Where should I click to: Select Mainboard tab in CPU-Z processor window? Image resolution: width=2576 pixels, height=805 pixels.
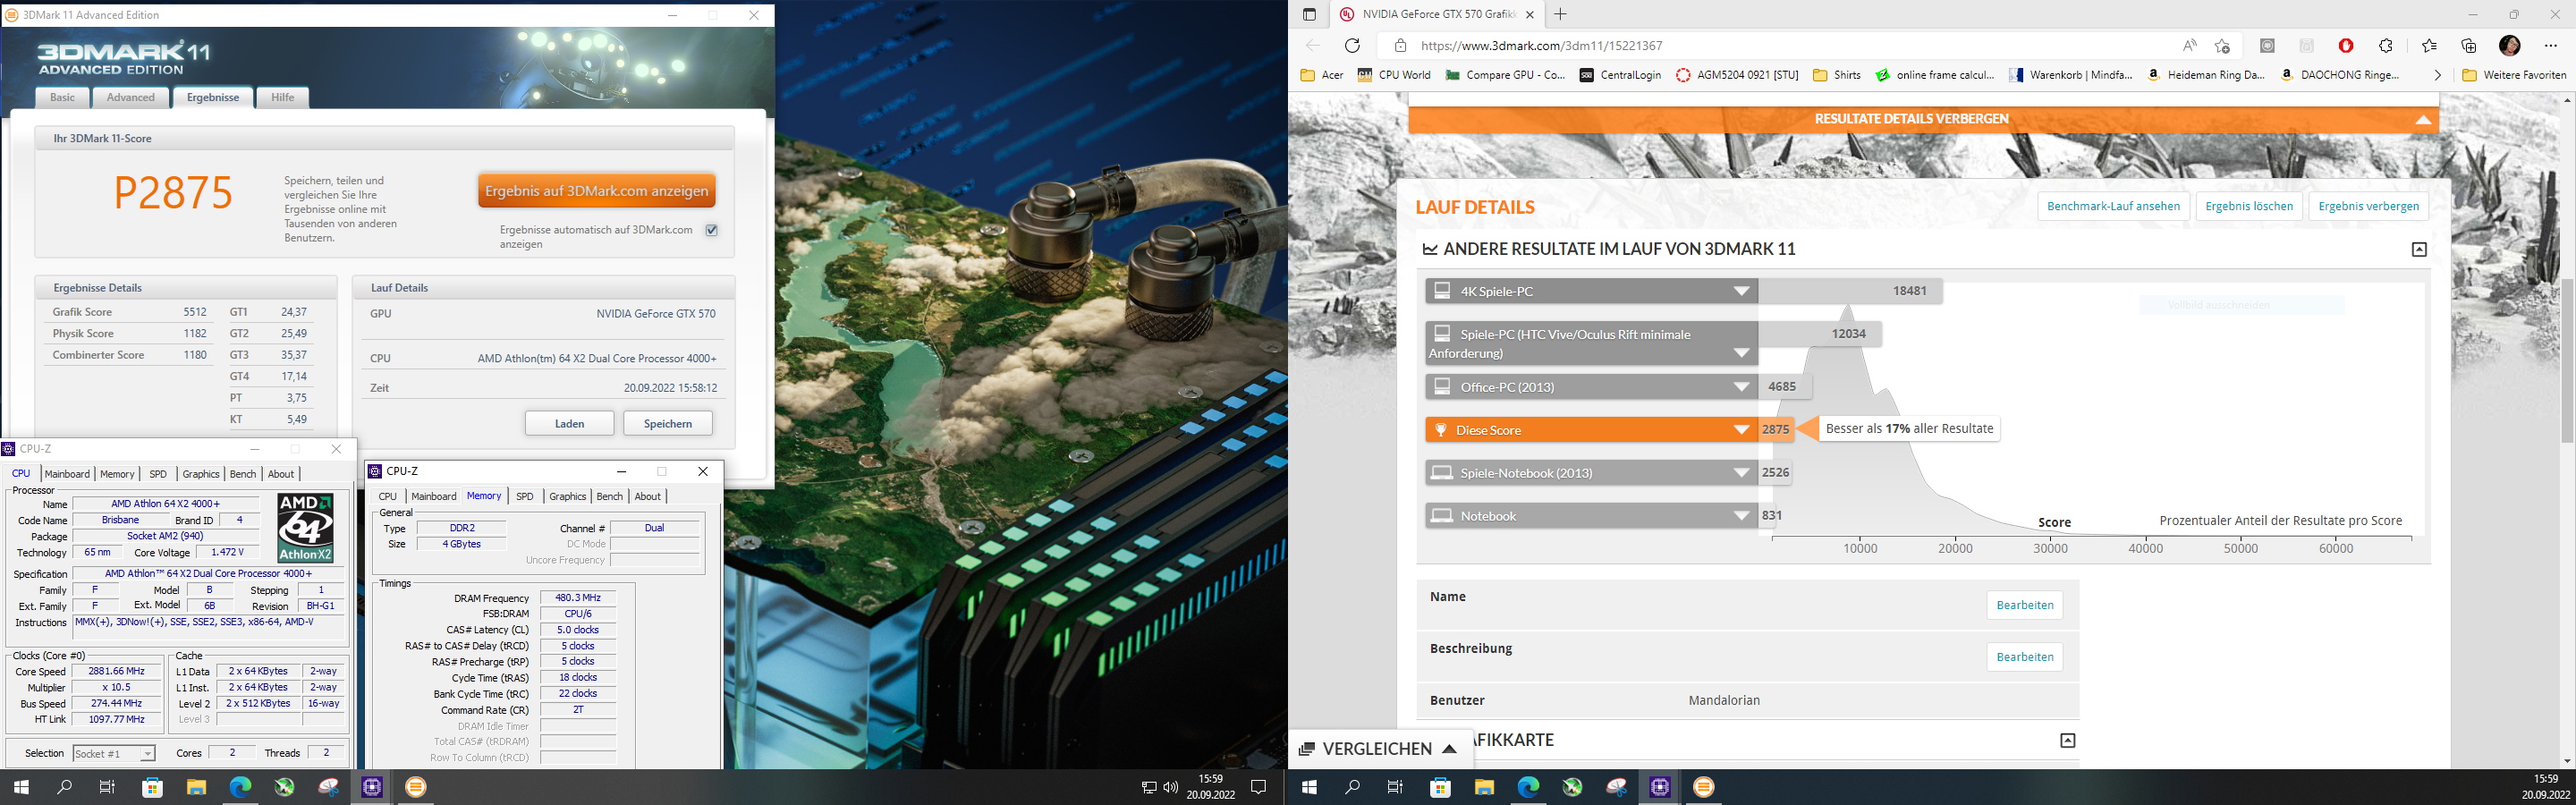pyautogui.click(x=67, y=474)
